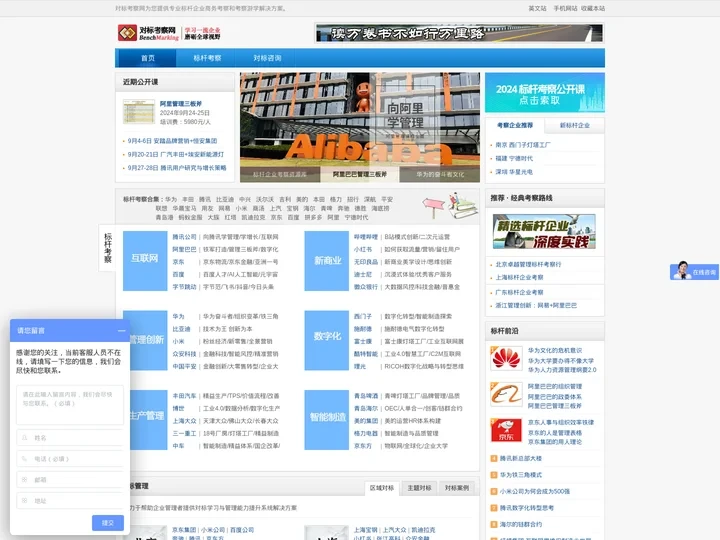Open the 生产管理 category tile
This screenshot has width=720, height=540.
point(149,420)
